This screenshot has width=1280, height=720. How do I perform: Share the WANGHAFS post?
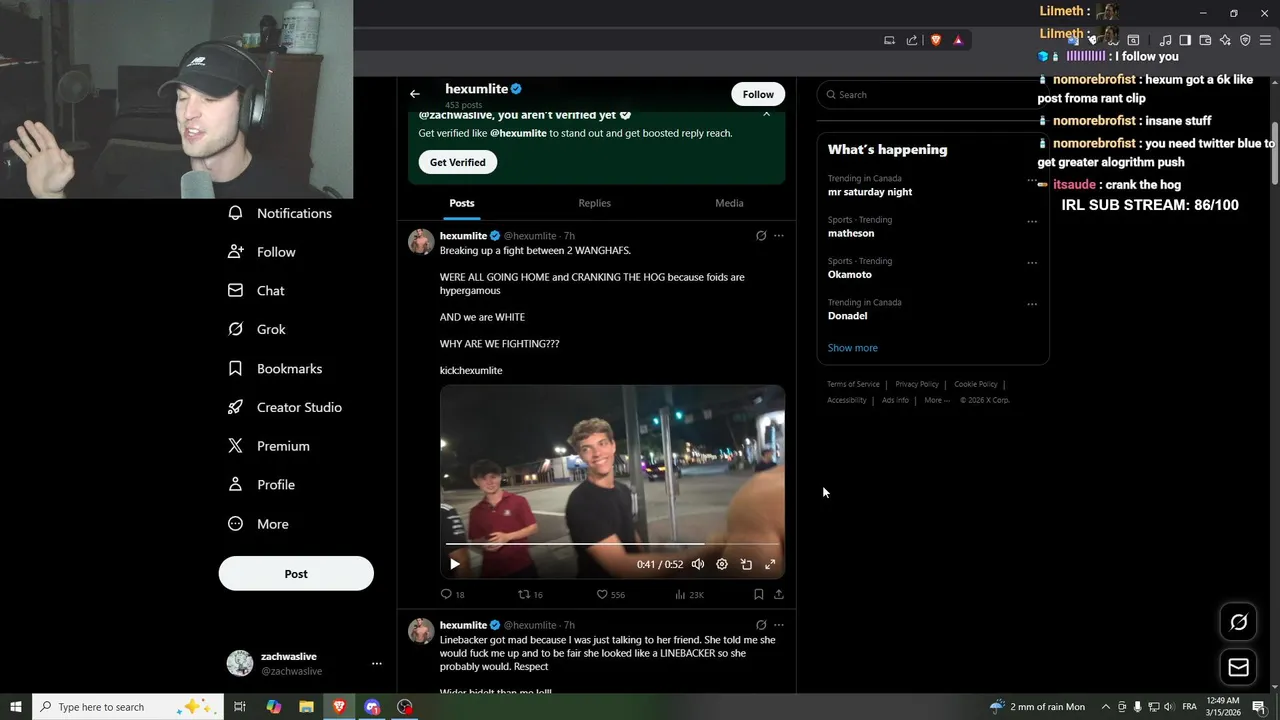coord(779,594)
